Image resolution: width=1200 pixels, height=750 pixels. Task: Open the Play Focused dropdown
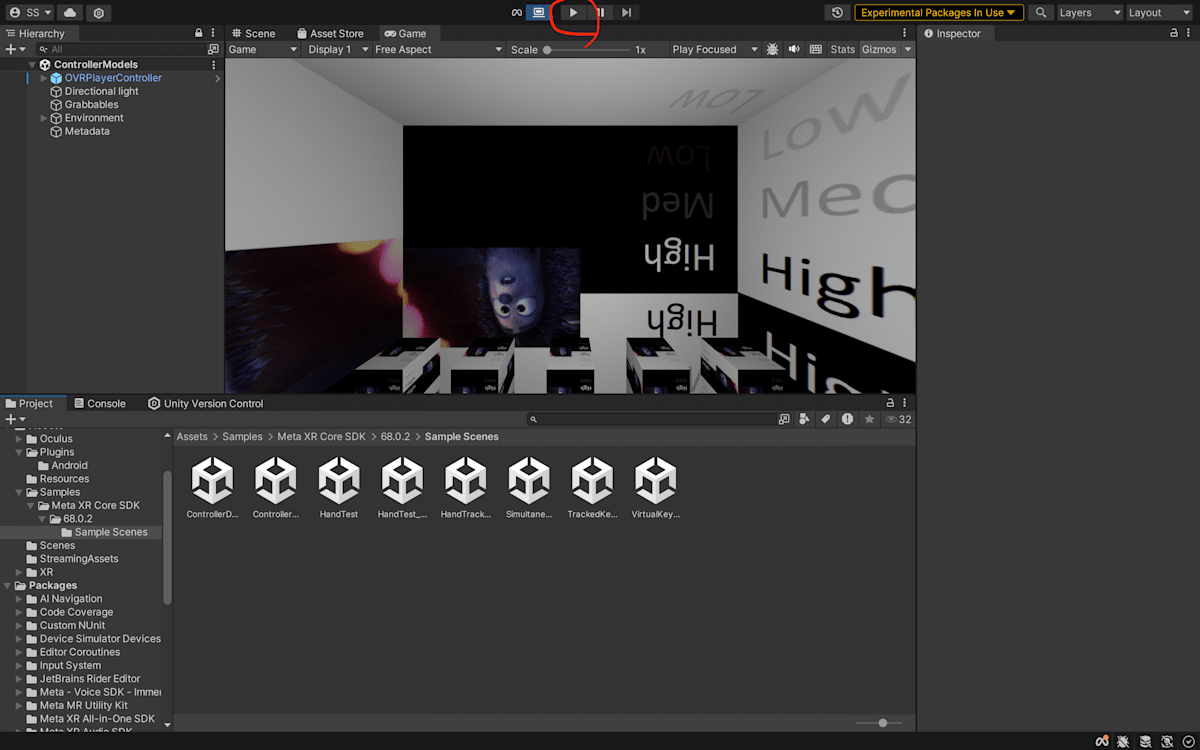(x=714, y=49)
